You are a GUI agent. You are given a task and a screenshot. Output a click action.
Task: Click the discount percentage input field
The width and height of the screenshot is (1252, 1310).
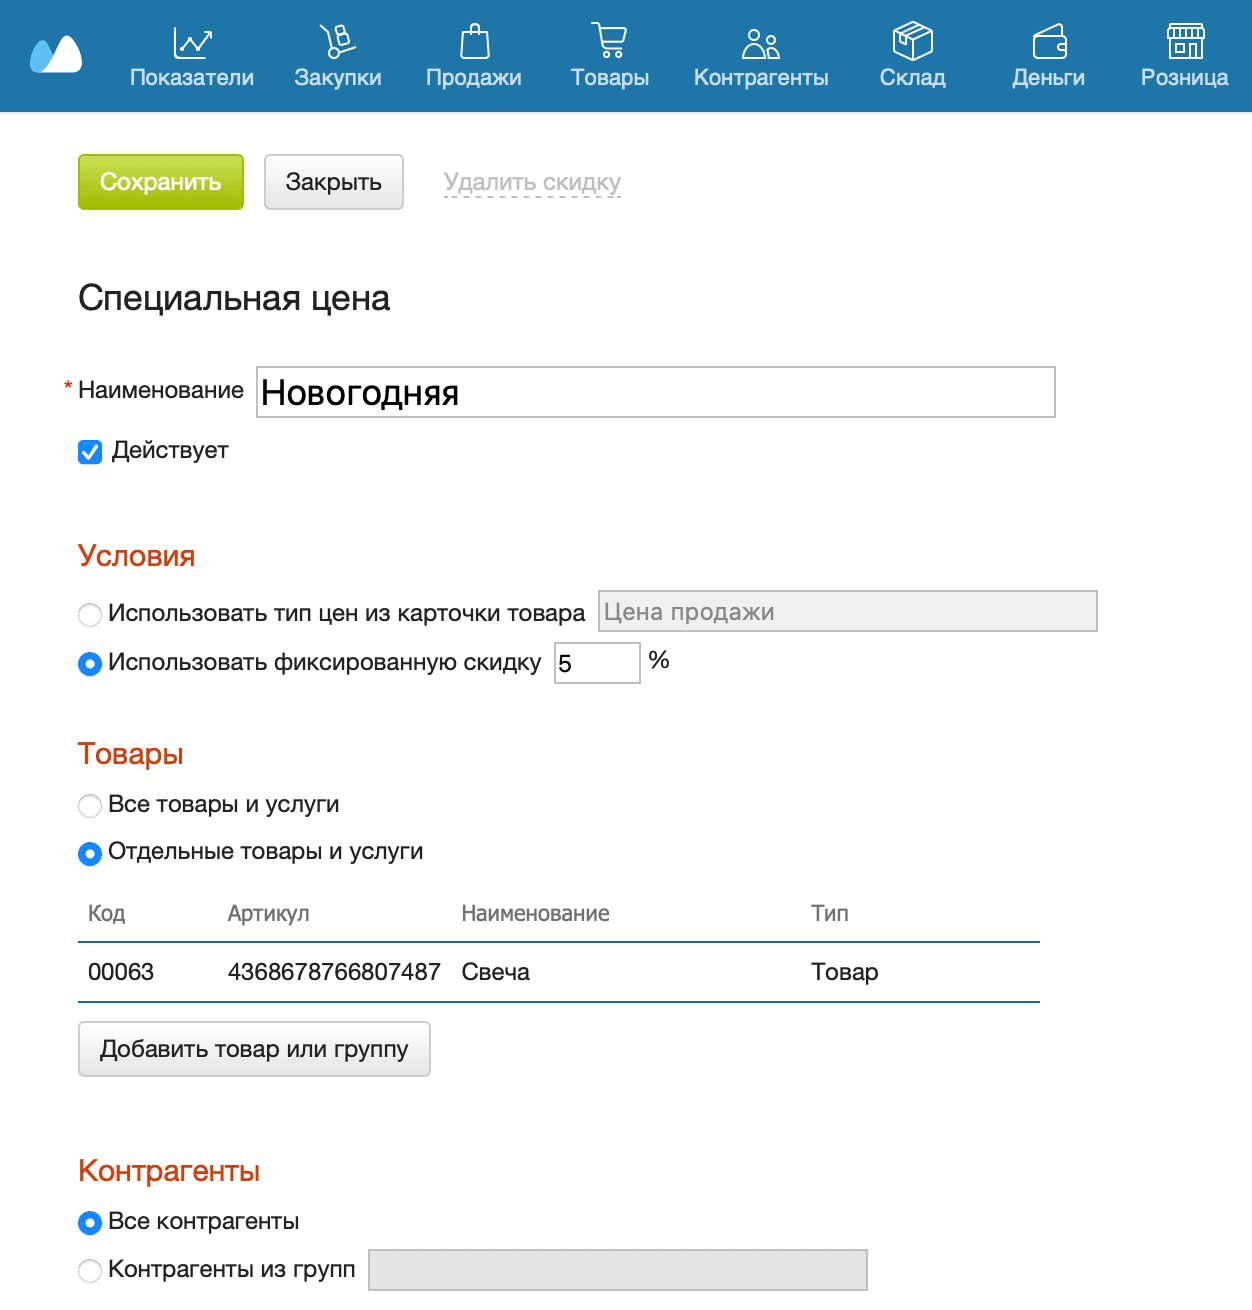click(x=597, y=662)
